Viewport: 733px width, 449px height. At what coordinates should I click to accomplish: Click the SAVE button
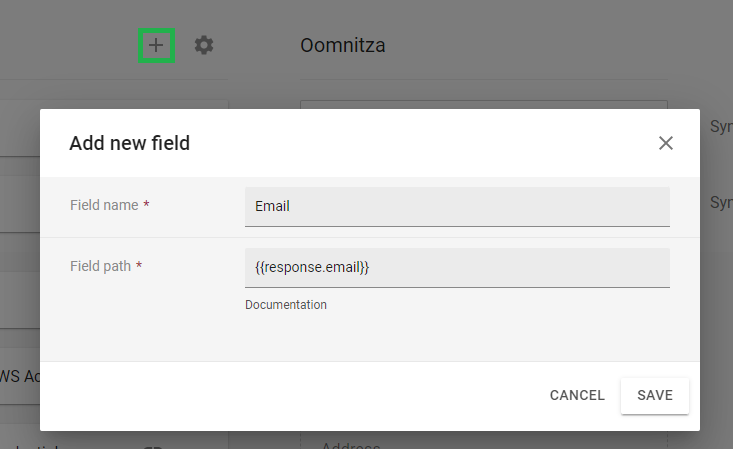tap(654, 396)
